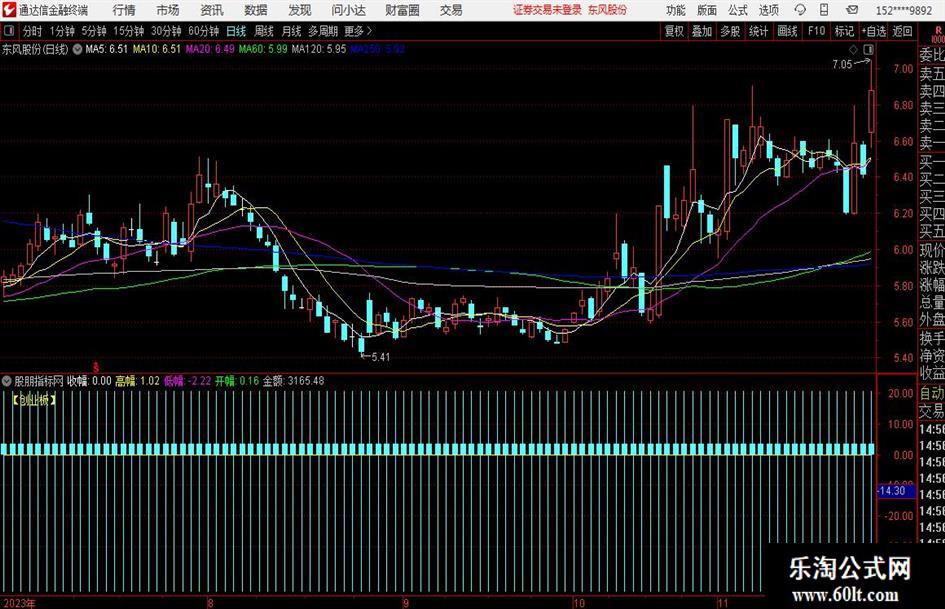945x609 pixels.
Task: Select the 日线 daily period tab
Action: pos(236,31)
